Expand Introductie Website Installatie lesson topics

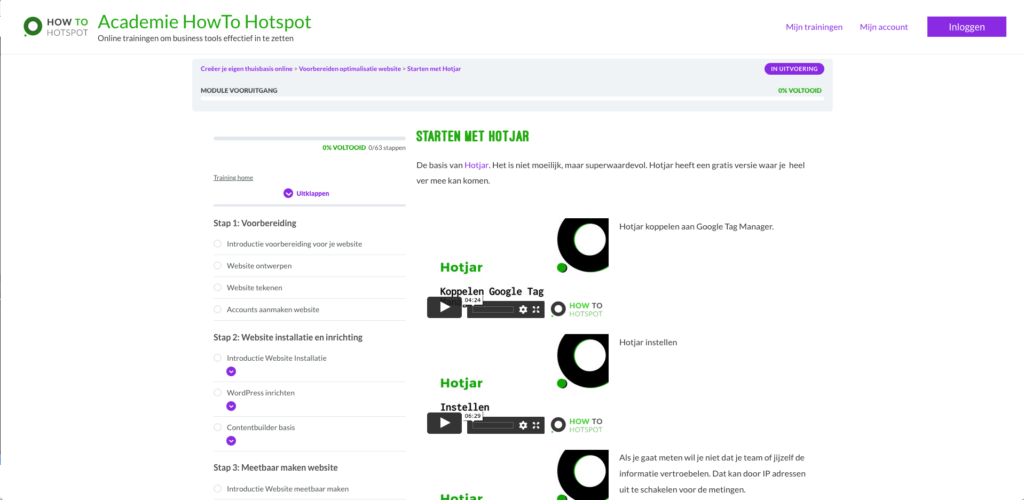click(231, 371)
